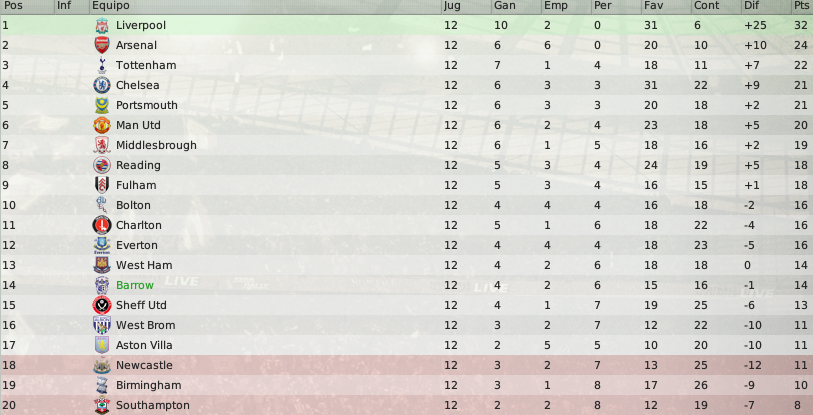Open Aston Villa team page
Screen dimensions: 813x415
click(144, 345)
